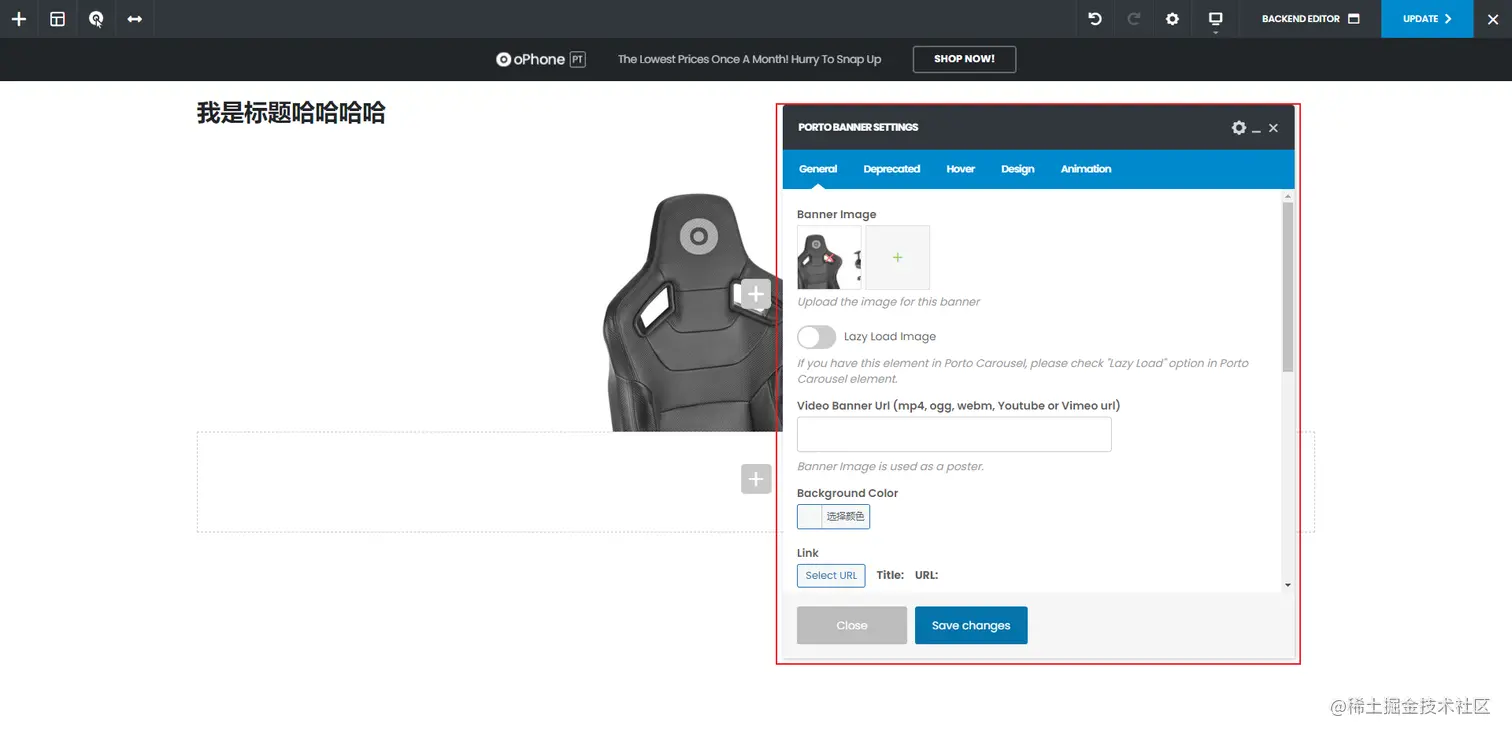1512x738 pixels.
Task: Open the Background Color picker swatch
Action: pyautogui.click(x=833, y=516)
